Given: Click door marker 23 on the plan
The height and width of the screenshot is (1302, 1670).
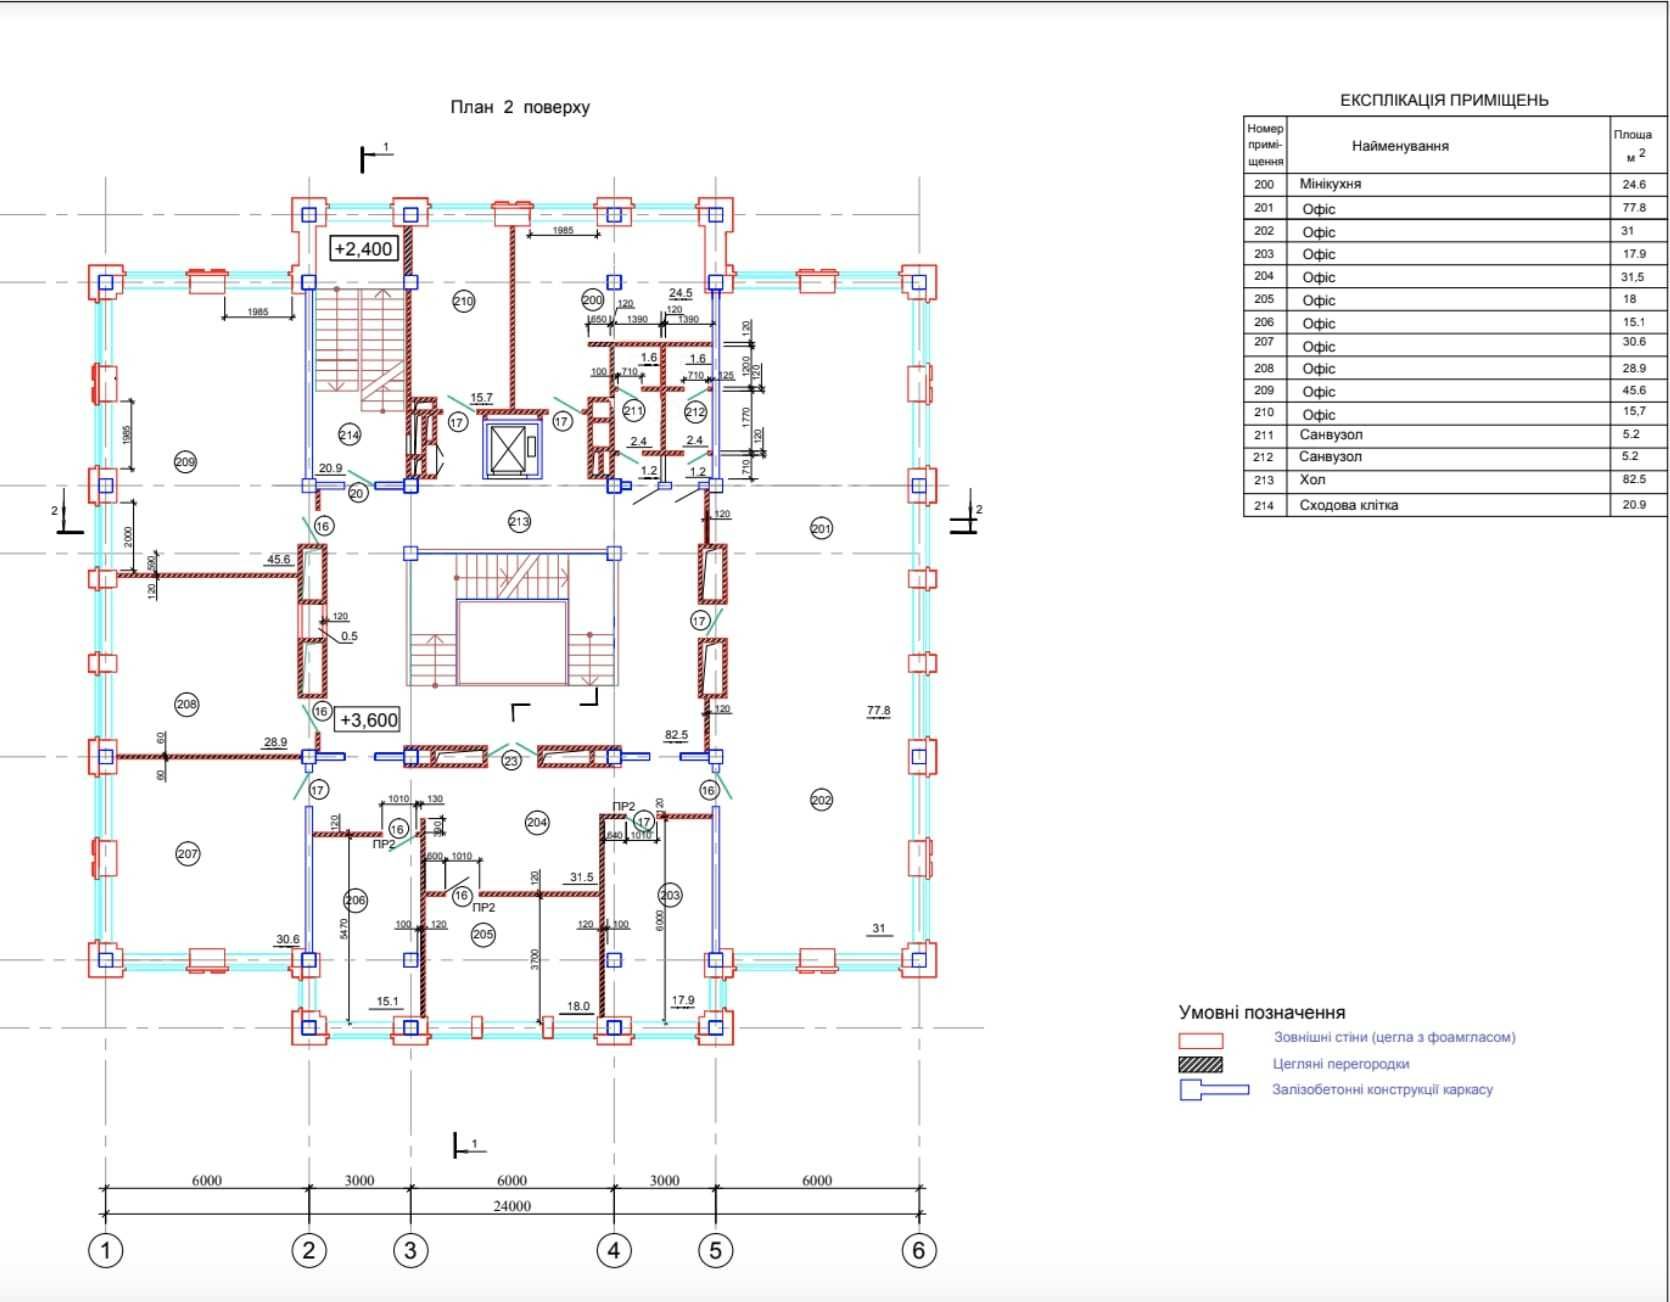Looking at the screenshot, I should click(x=512, y=761).
